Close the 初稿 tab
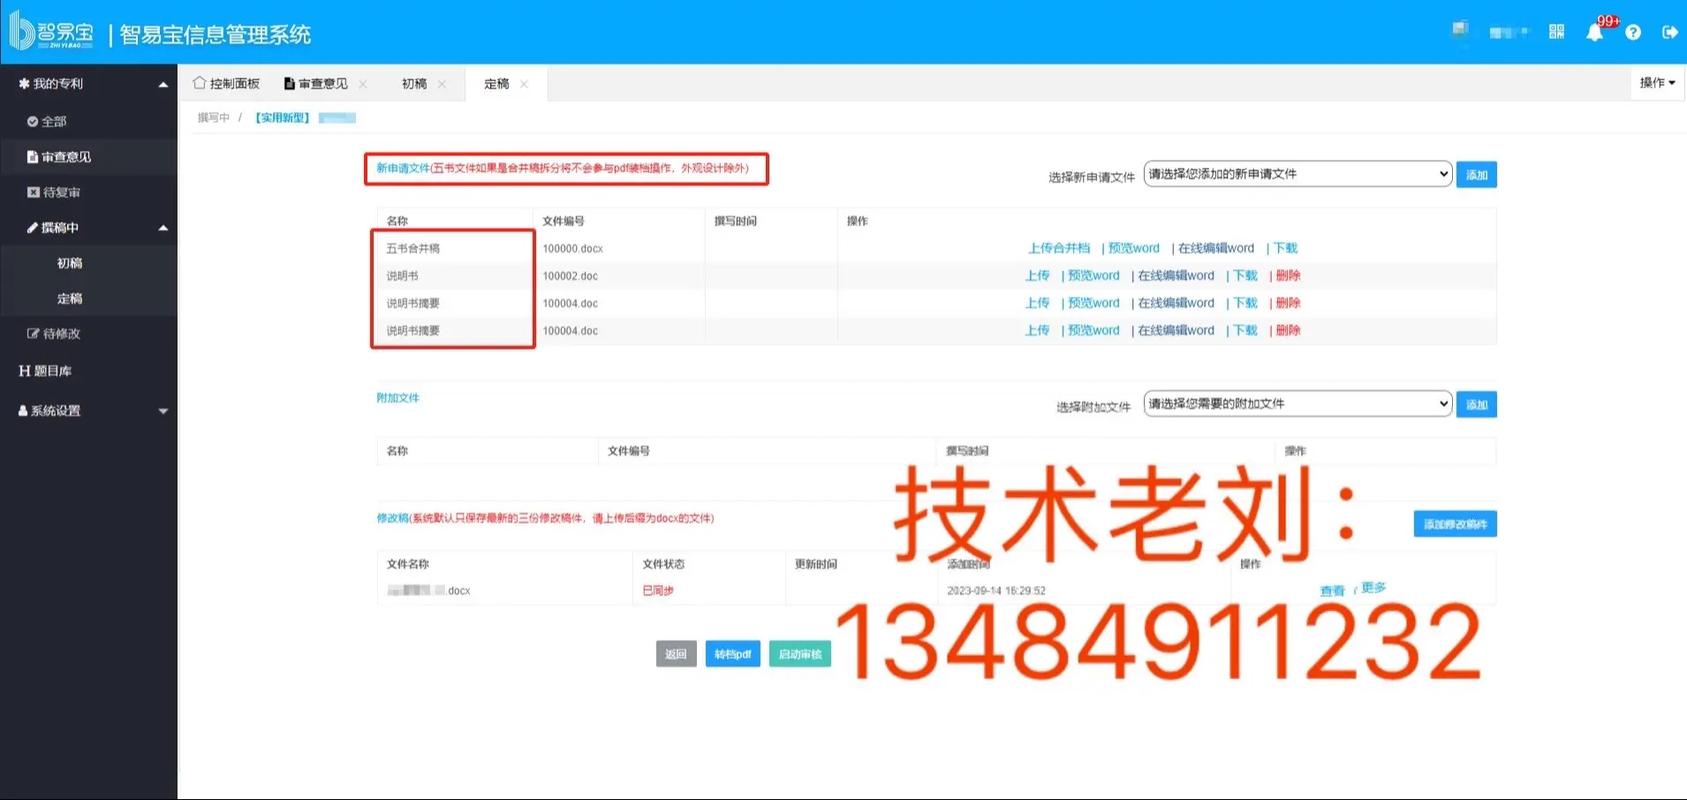This screenshot has height=800, width=1687. (x=442, y=84)
